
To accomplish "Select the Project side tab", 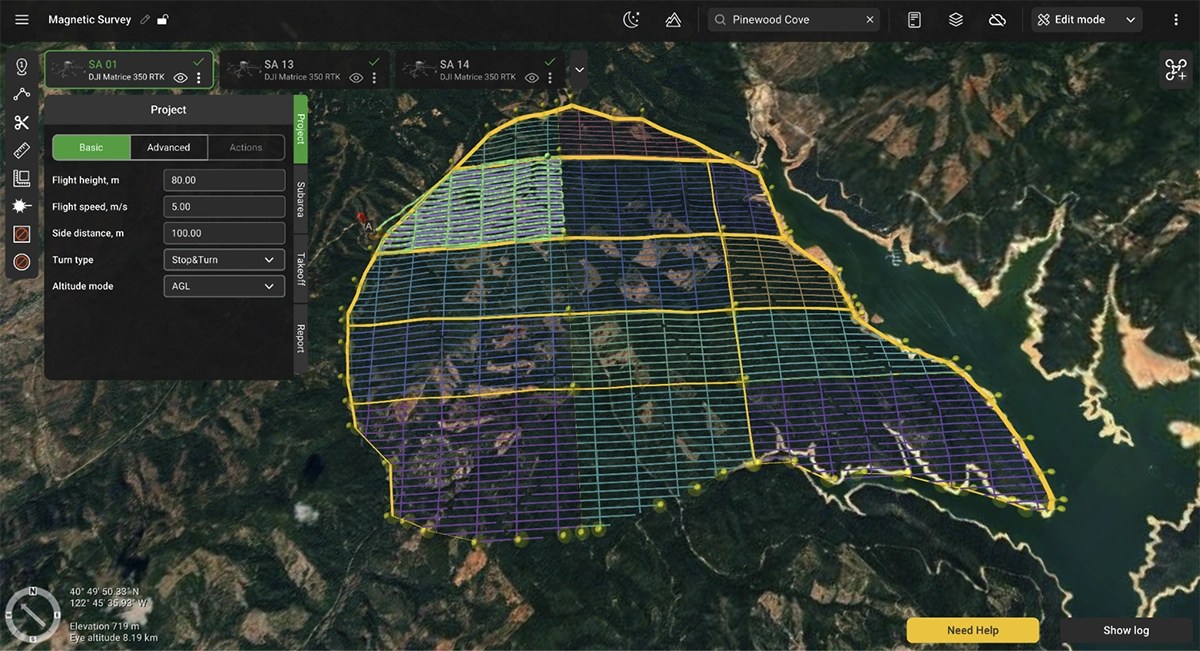I will coord(300,128).
